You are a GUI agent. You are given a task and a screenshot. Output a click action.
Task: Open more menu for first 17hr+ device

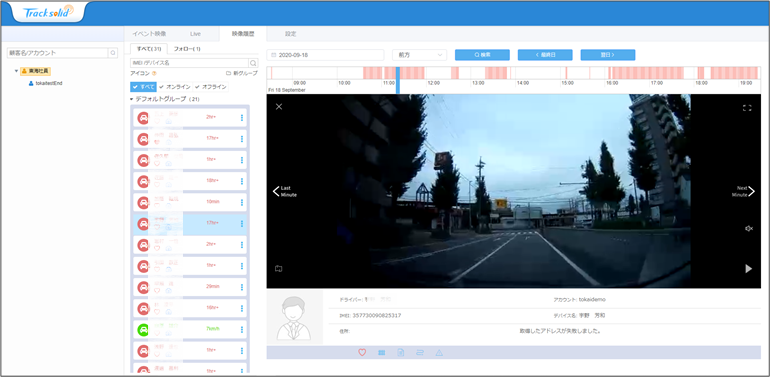[242, 138]
